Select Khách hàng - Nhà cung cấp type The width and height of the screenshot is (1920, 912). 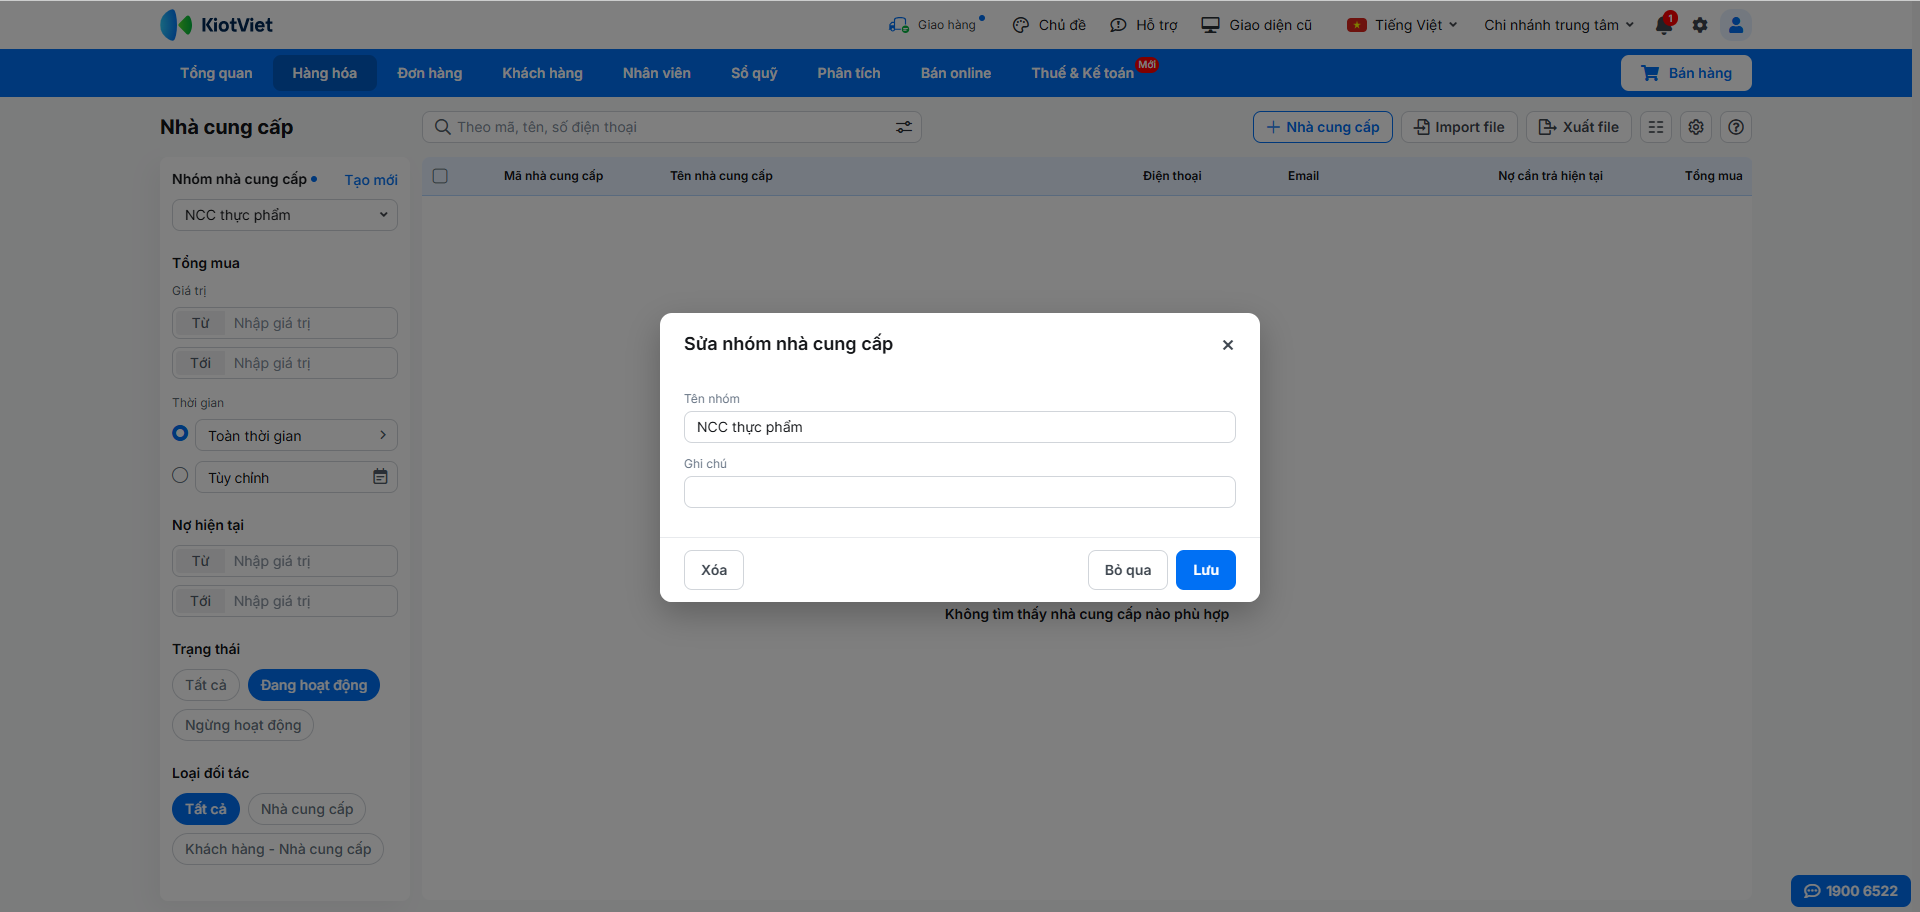click(x=278, y=849)
